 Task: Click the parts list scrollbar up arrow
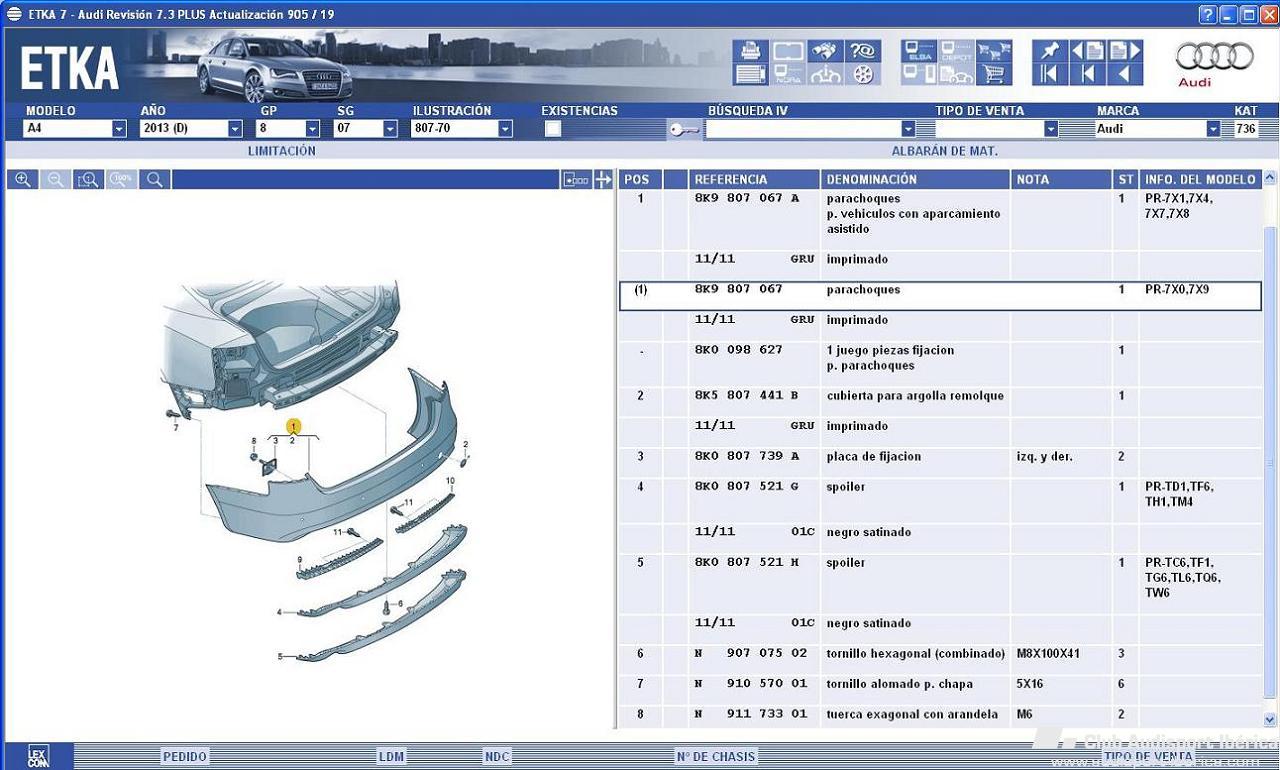(x=1270, y=179)
